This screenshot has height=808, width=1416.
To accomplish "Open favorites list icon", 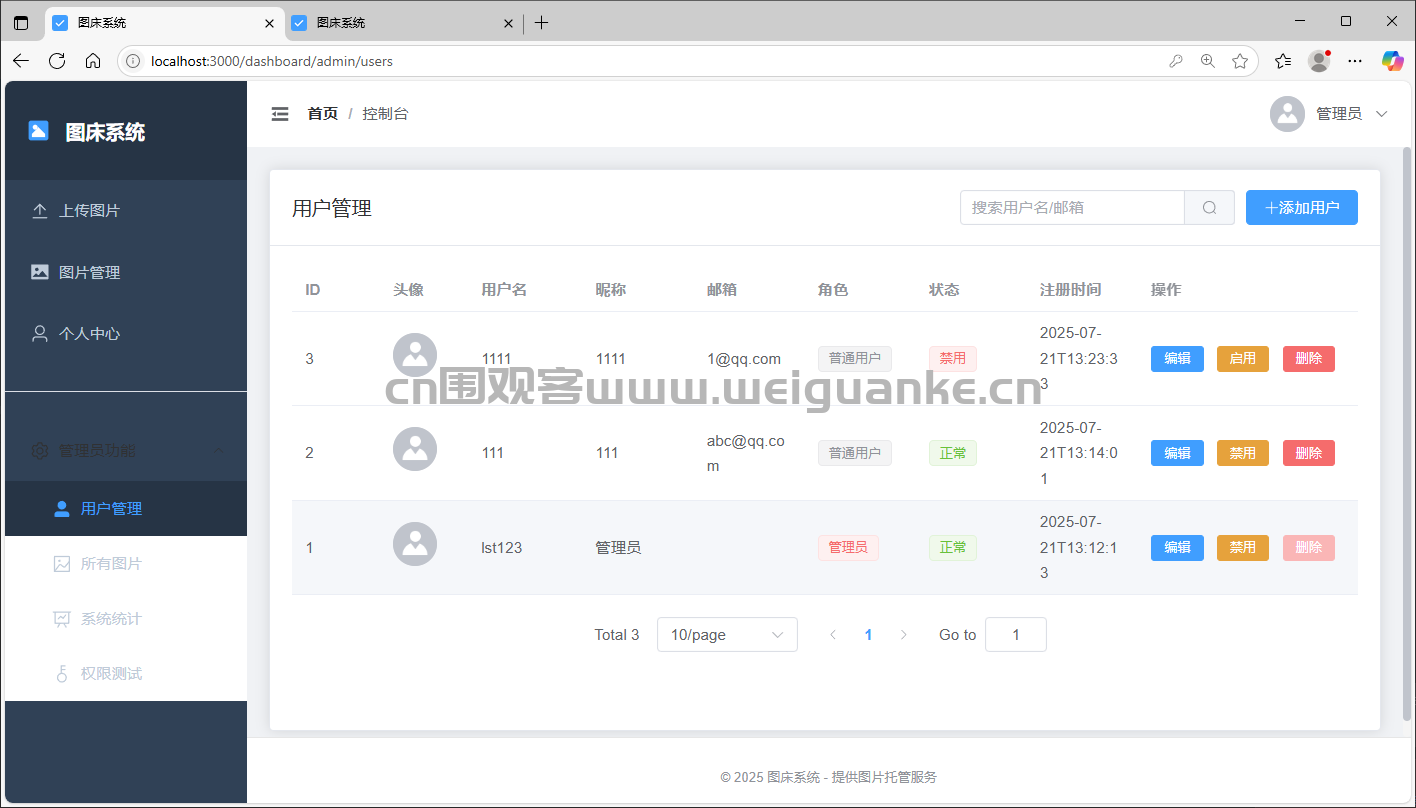I will click(x=1283, y=61).
